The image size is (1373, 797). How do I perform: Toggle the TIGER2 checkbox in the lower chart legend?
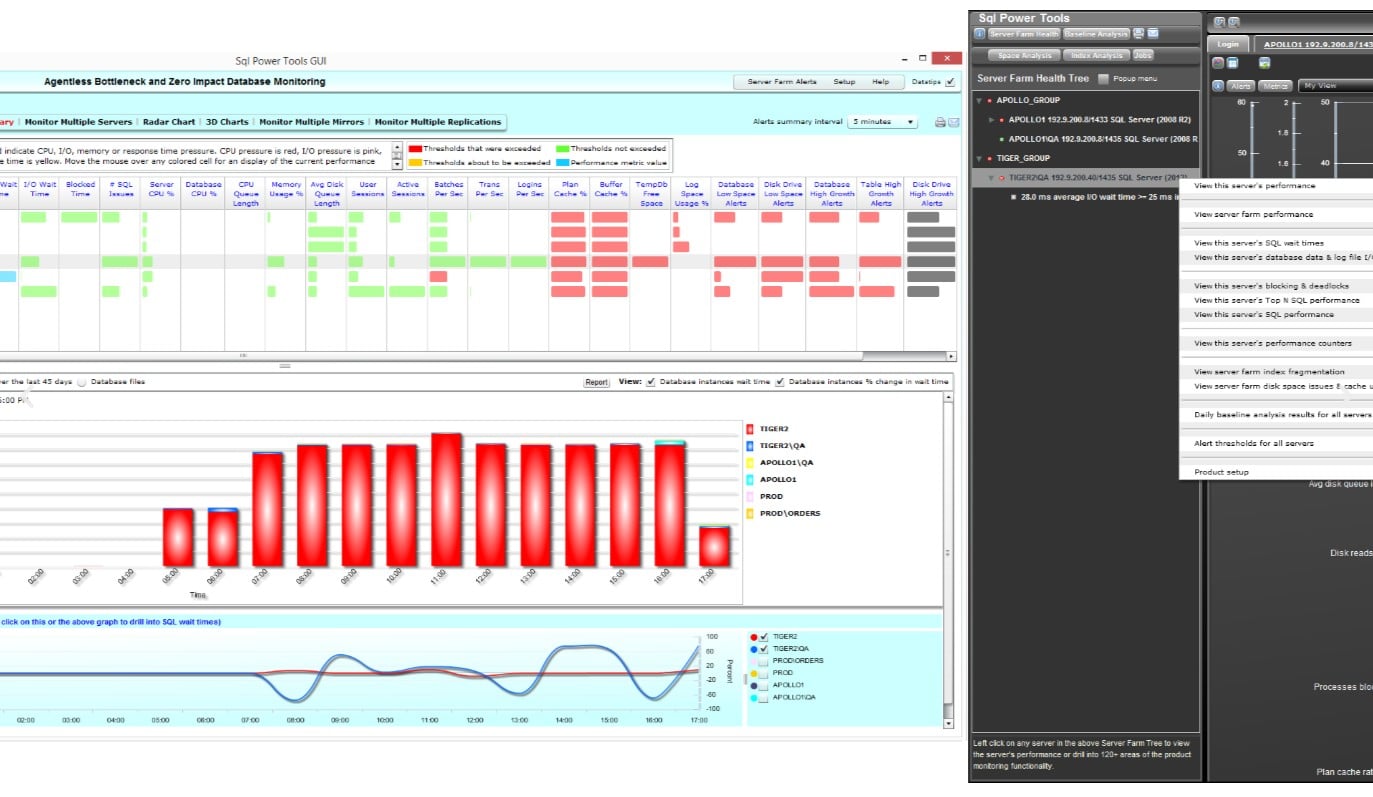763,637
